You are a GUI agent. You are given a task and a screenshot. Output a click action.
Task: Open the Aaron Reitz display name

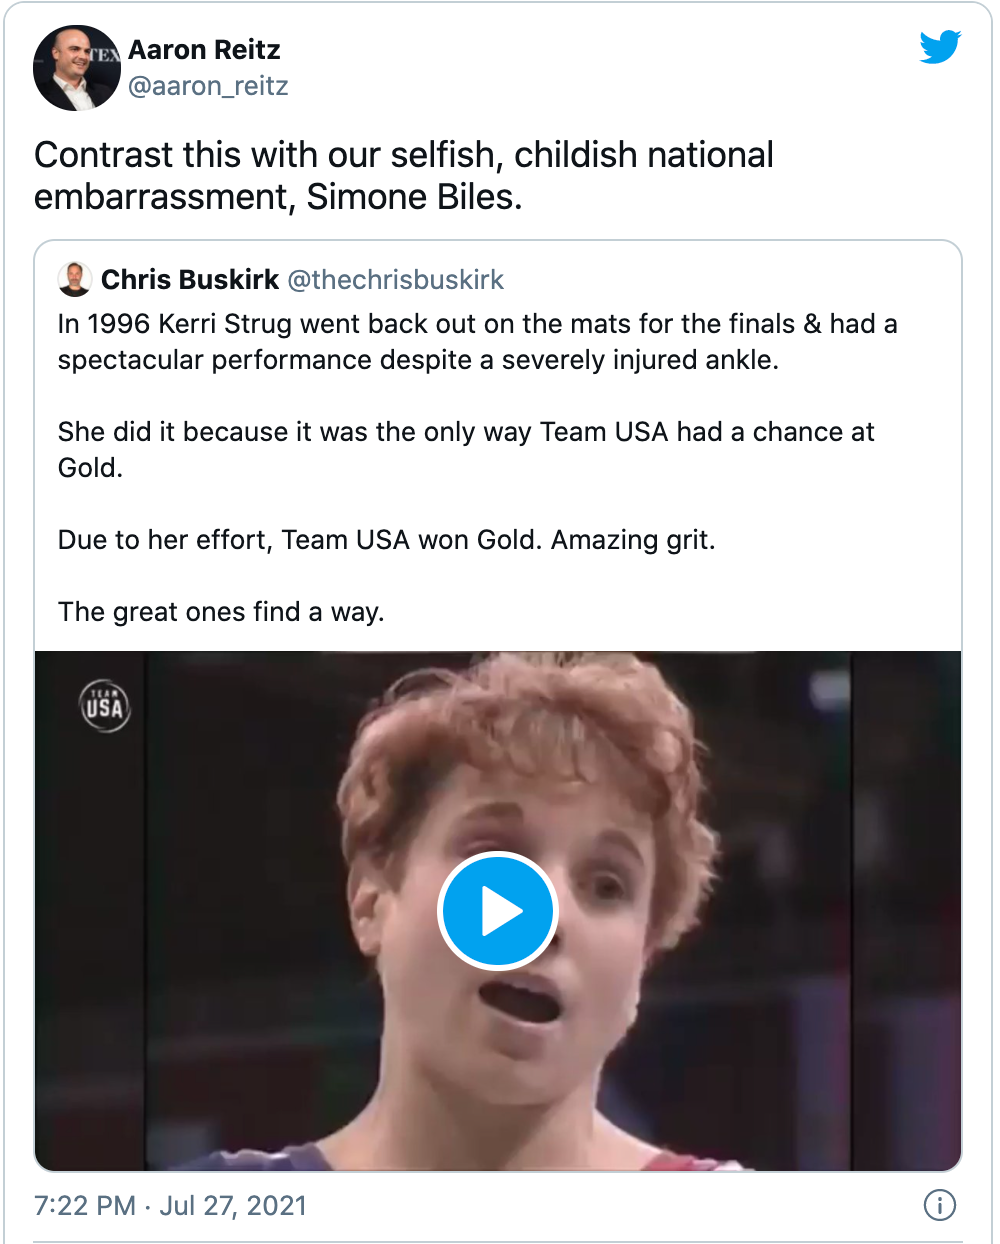click(x=204, y=50)
